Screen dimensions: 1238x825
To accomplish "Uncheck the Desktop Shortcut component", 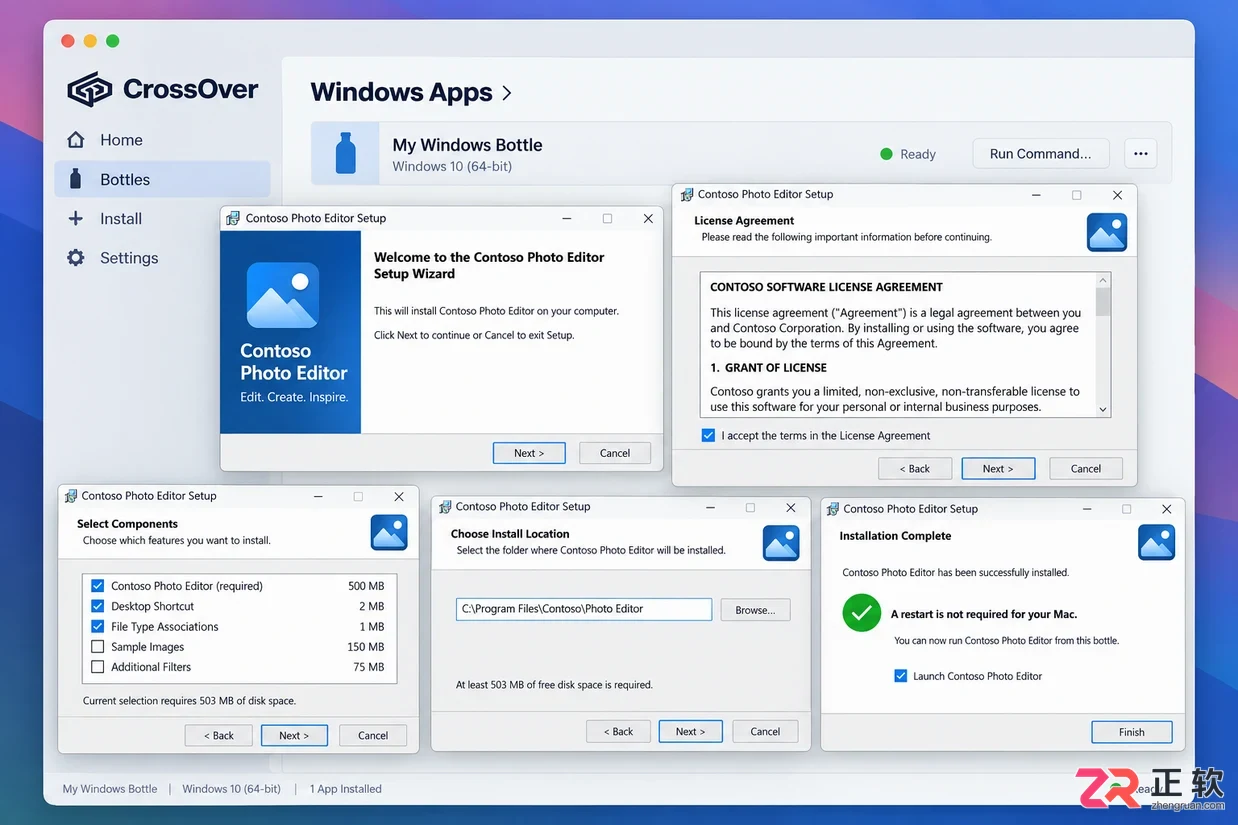I will point(98,606).
